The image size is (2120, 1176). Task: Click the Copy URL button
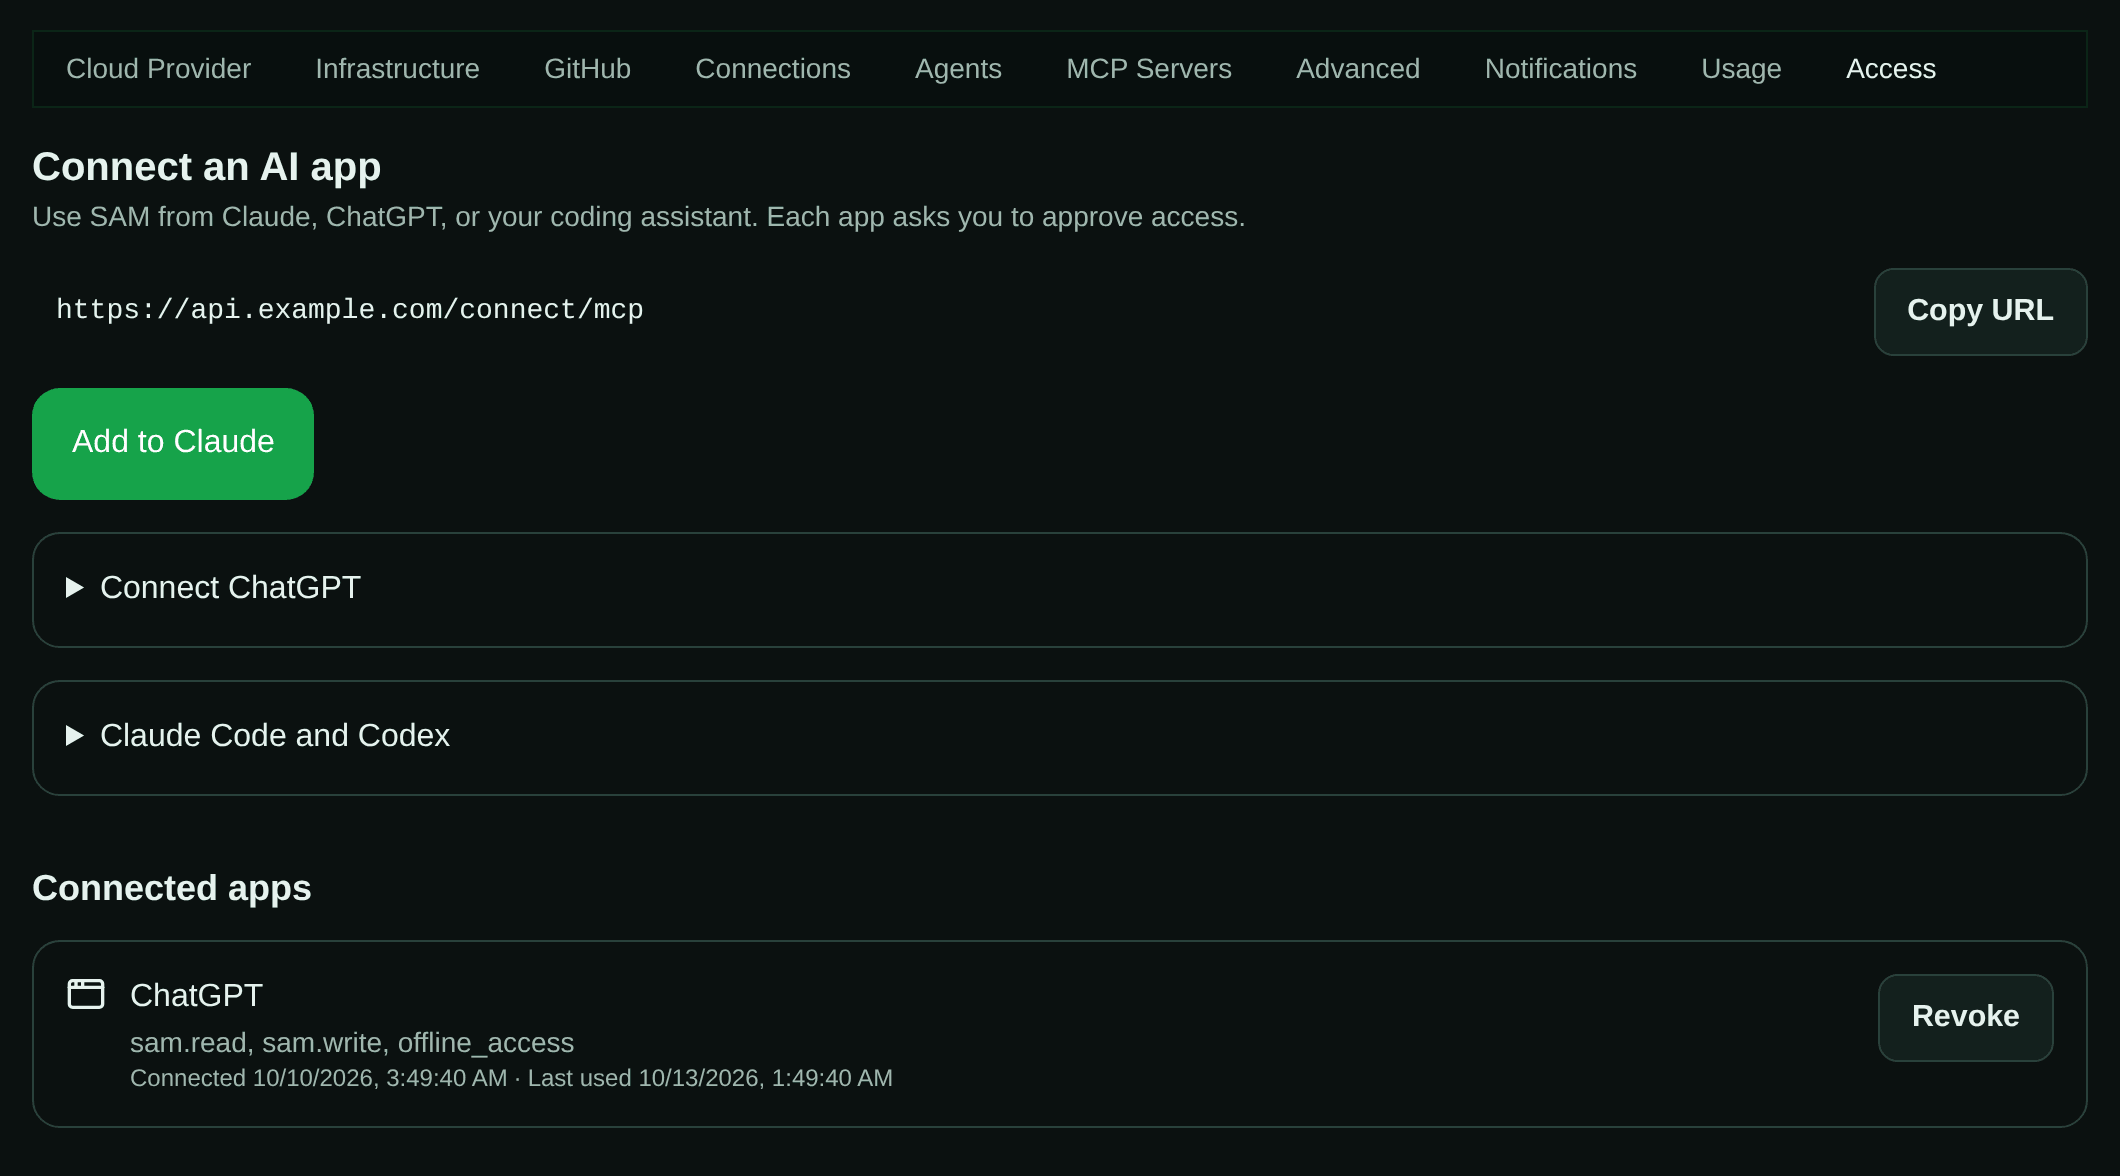pos(1980,311)
